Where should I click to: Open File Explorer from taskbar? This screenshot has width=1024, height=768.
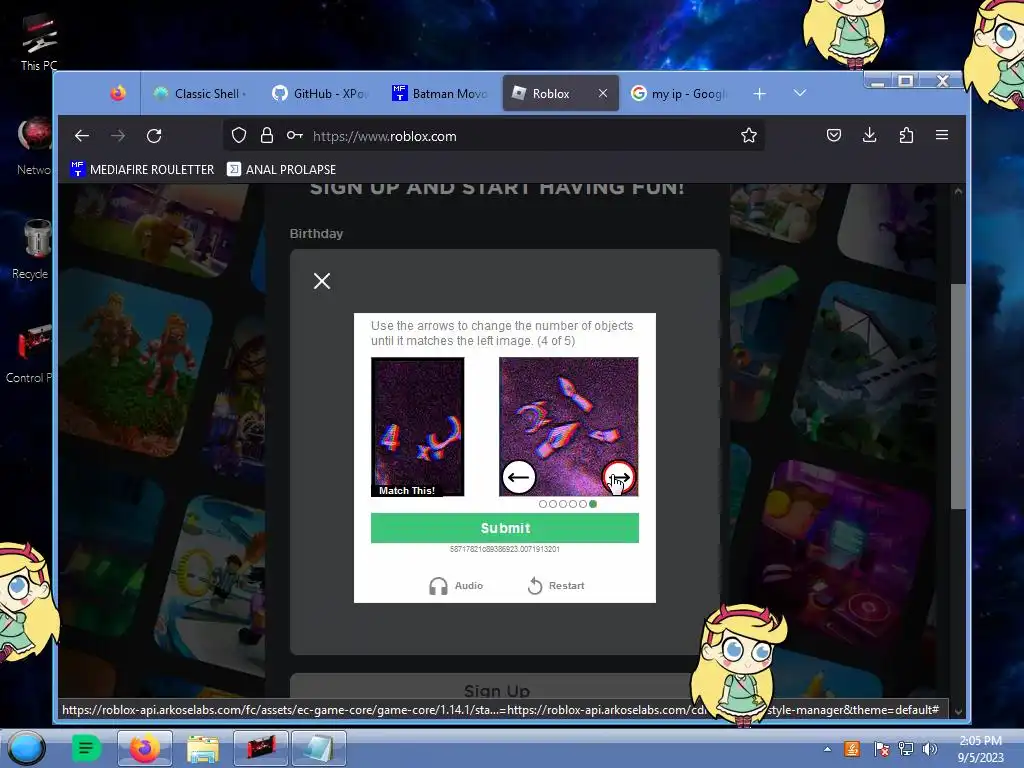click(203, 748)
